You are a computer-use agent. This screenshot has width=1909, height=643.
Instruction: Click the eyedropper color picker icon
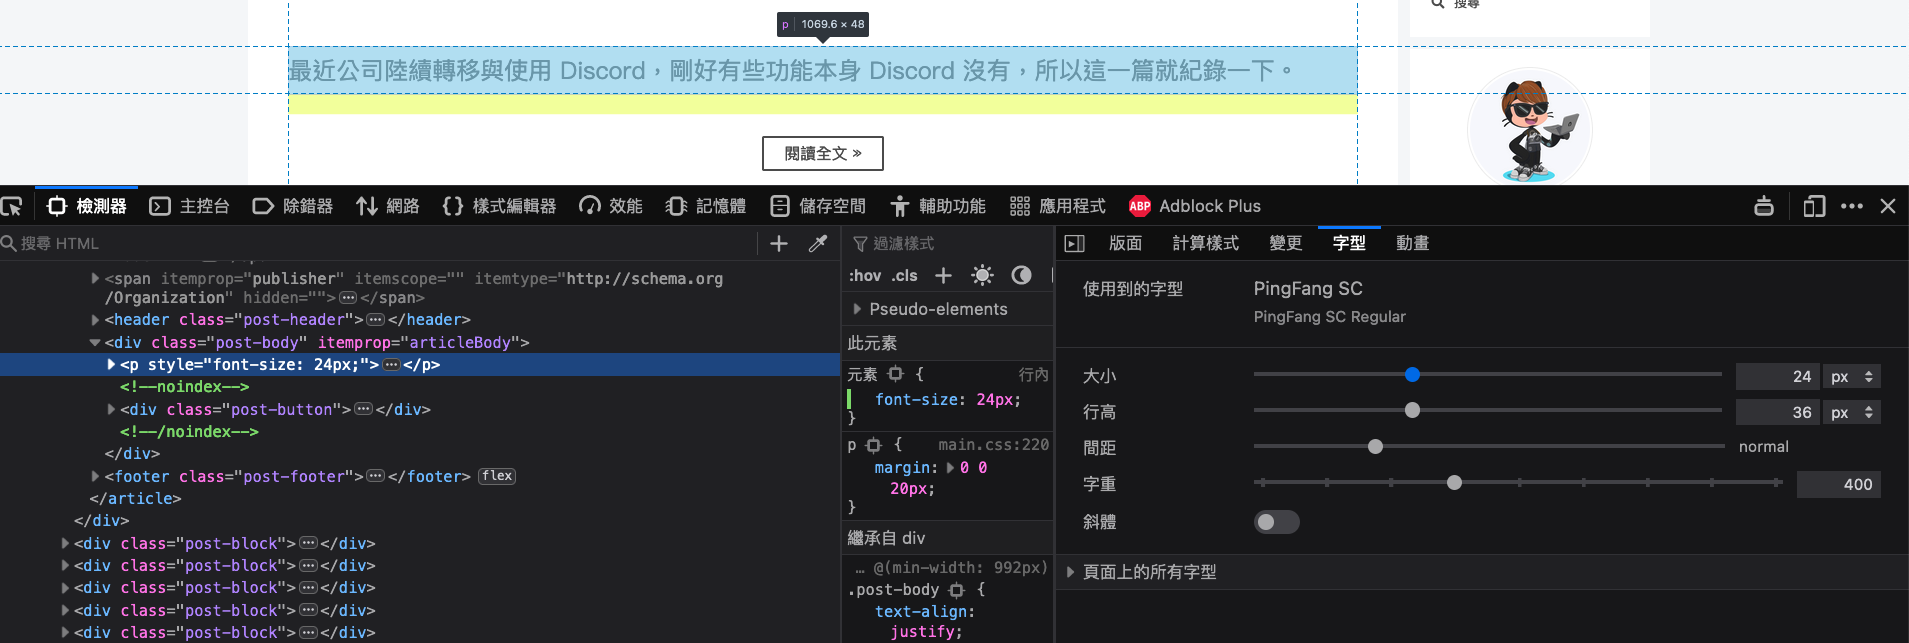click(x=818, y=243)
